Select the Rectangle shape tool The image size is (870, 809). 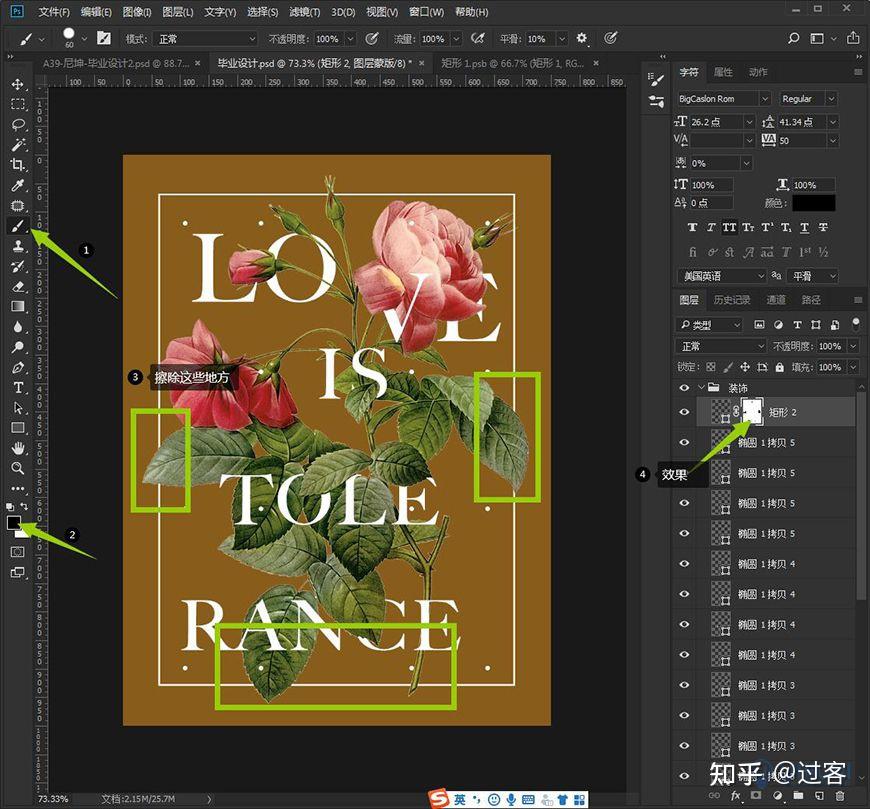click(18, 428)
